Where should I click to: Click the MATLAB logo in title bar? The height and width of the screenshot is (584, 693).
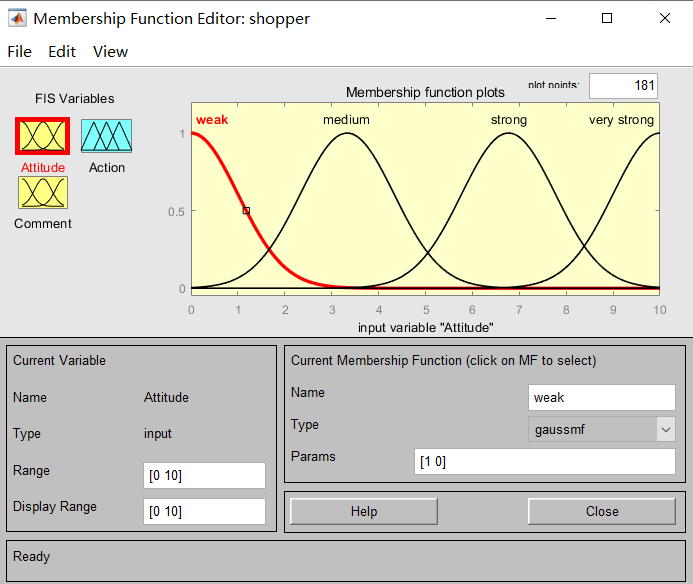click(x=17, y=18)
